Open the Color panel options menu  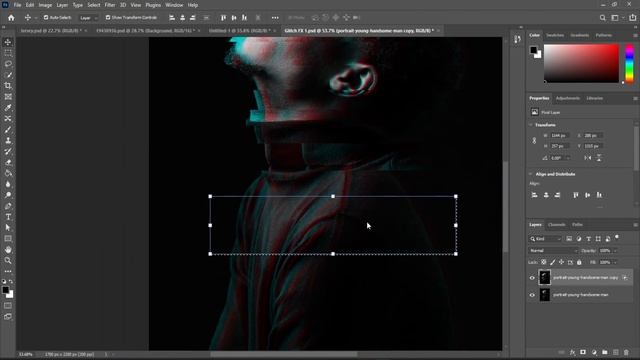(x=635, y=36)
